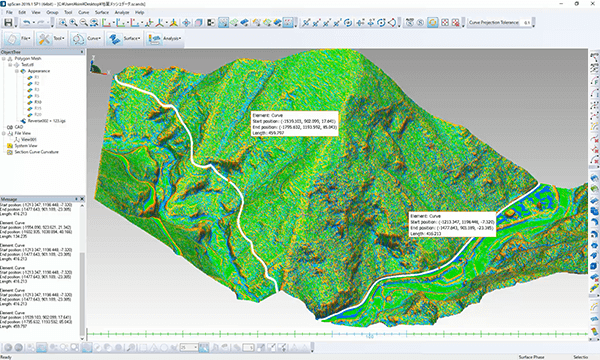Select the zoom window magnifier icon

62,23
